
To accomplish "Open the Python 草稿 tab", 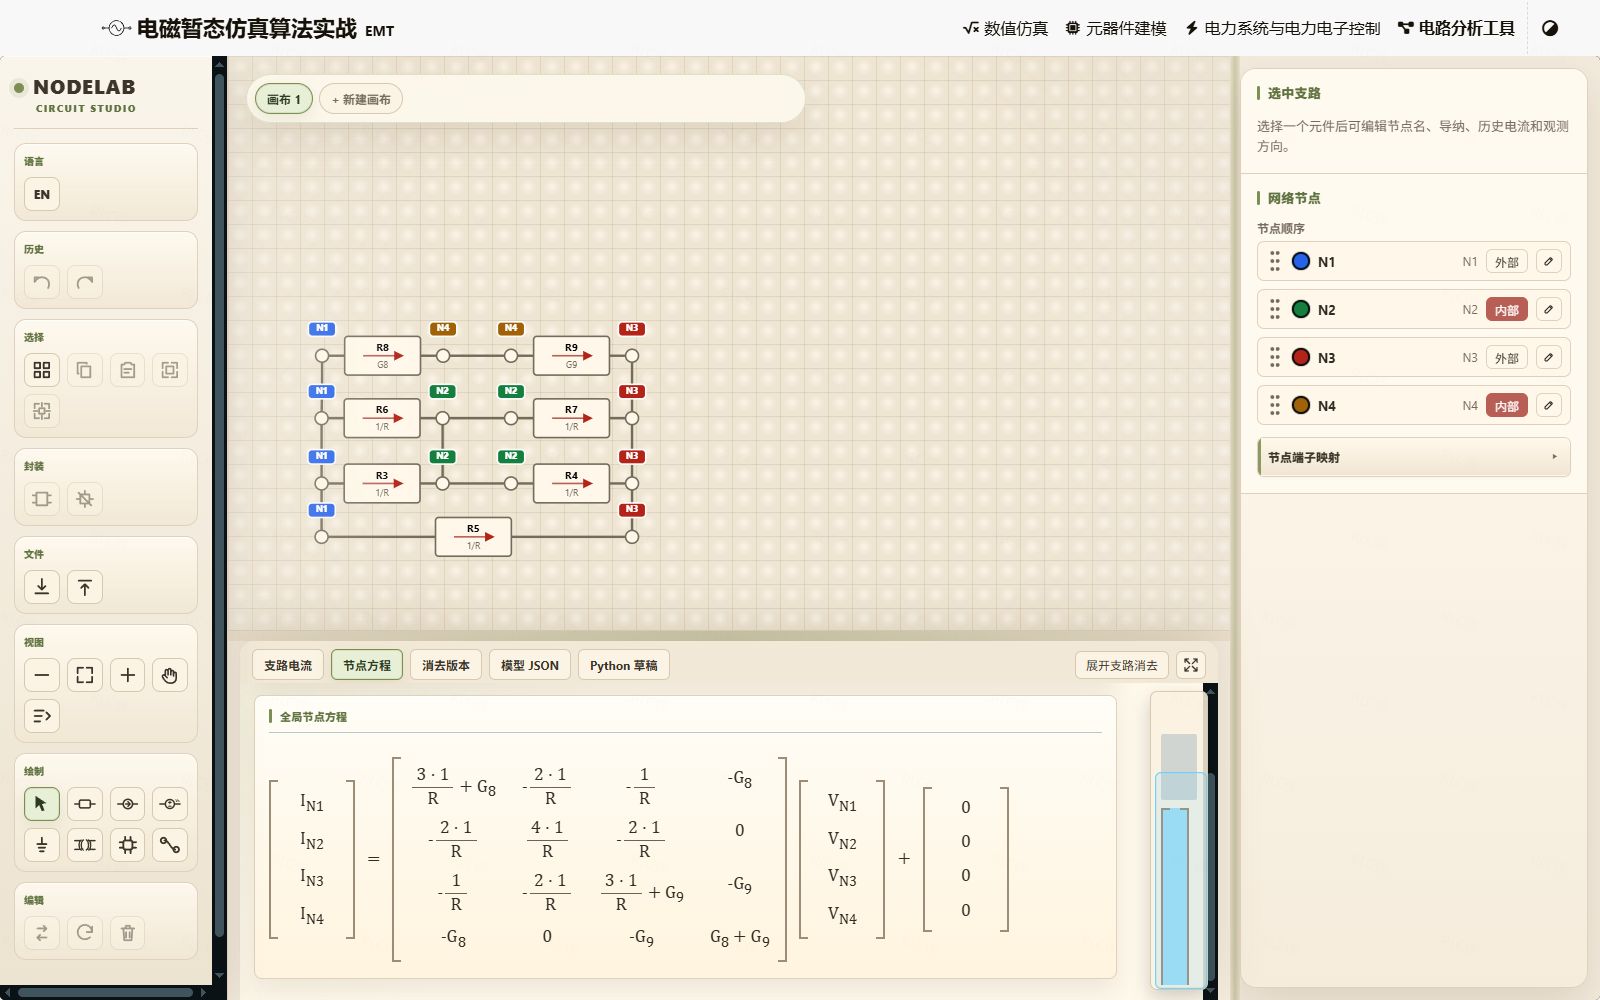I will coord(623,665).
